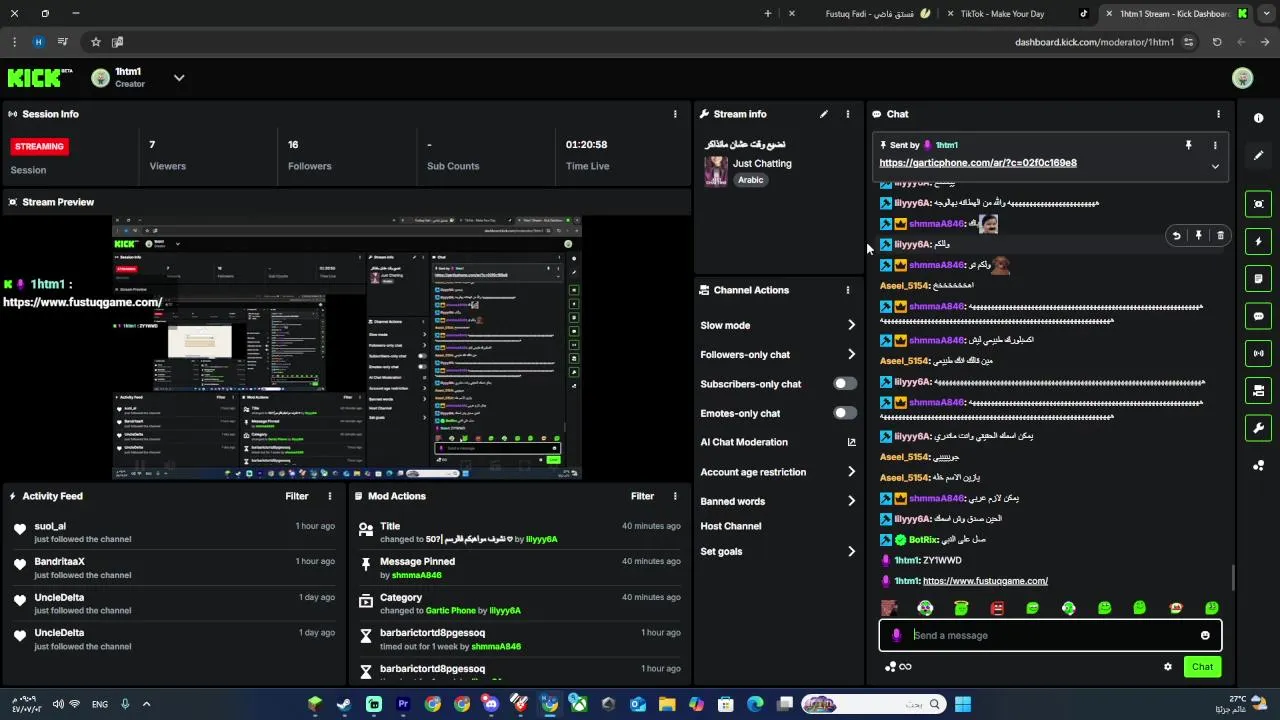Click the three-dot cluster icon in right sidebar
1280x720 pixels.
[1258, 465]
